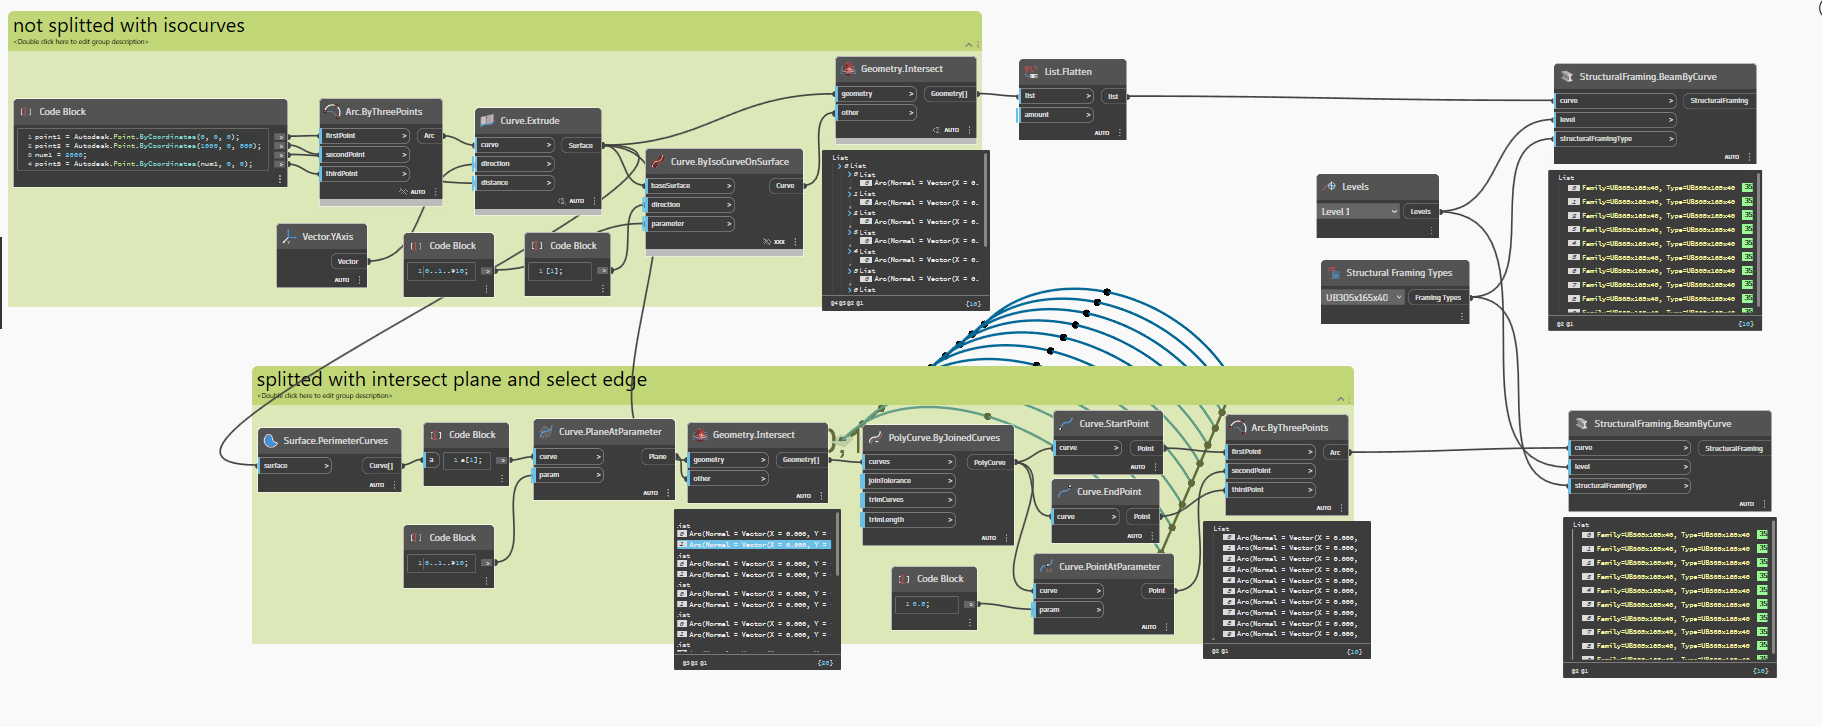Screen dimensions: 1822x727
Task: Click the List.Flatten node title
Action: pos(1068,72)
